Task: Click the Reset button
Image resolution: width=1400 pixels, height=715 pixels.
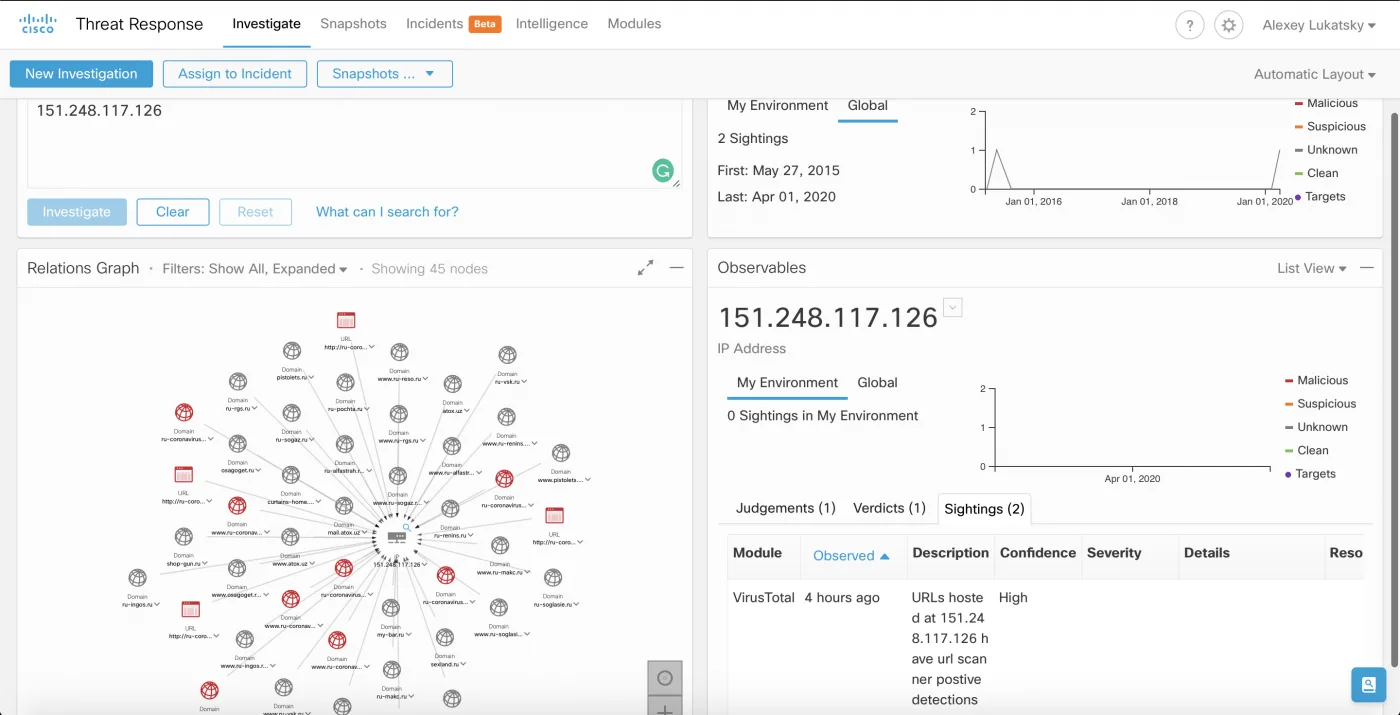Action: pyautogui.click(x=255, y=212)
